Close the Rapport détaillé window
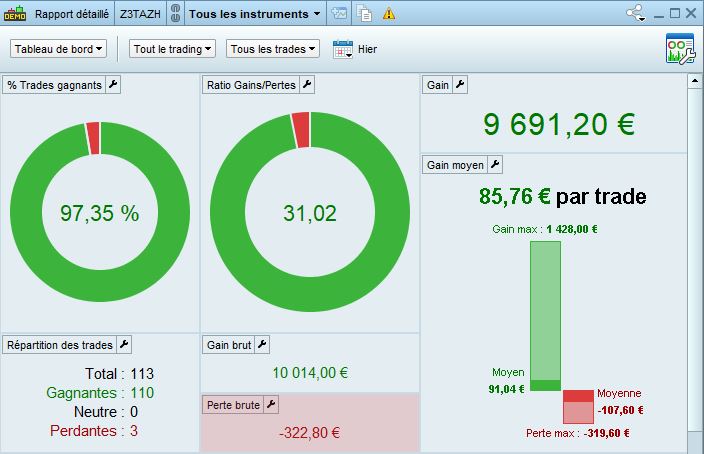This screenshot has height=454, width=704. click(691, 13)
